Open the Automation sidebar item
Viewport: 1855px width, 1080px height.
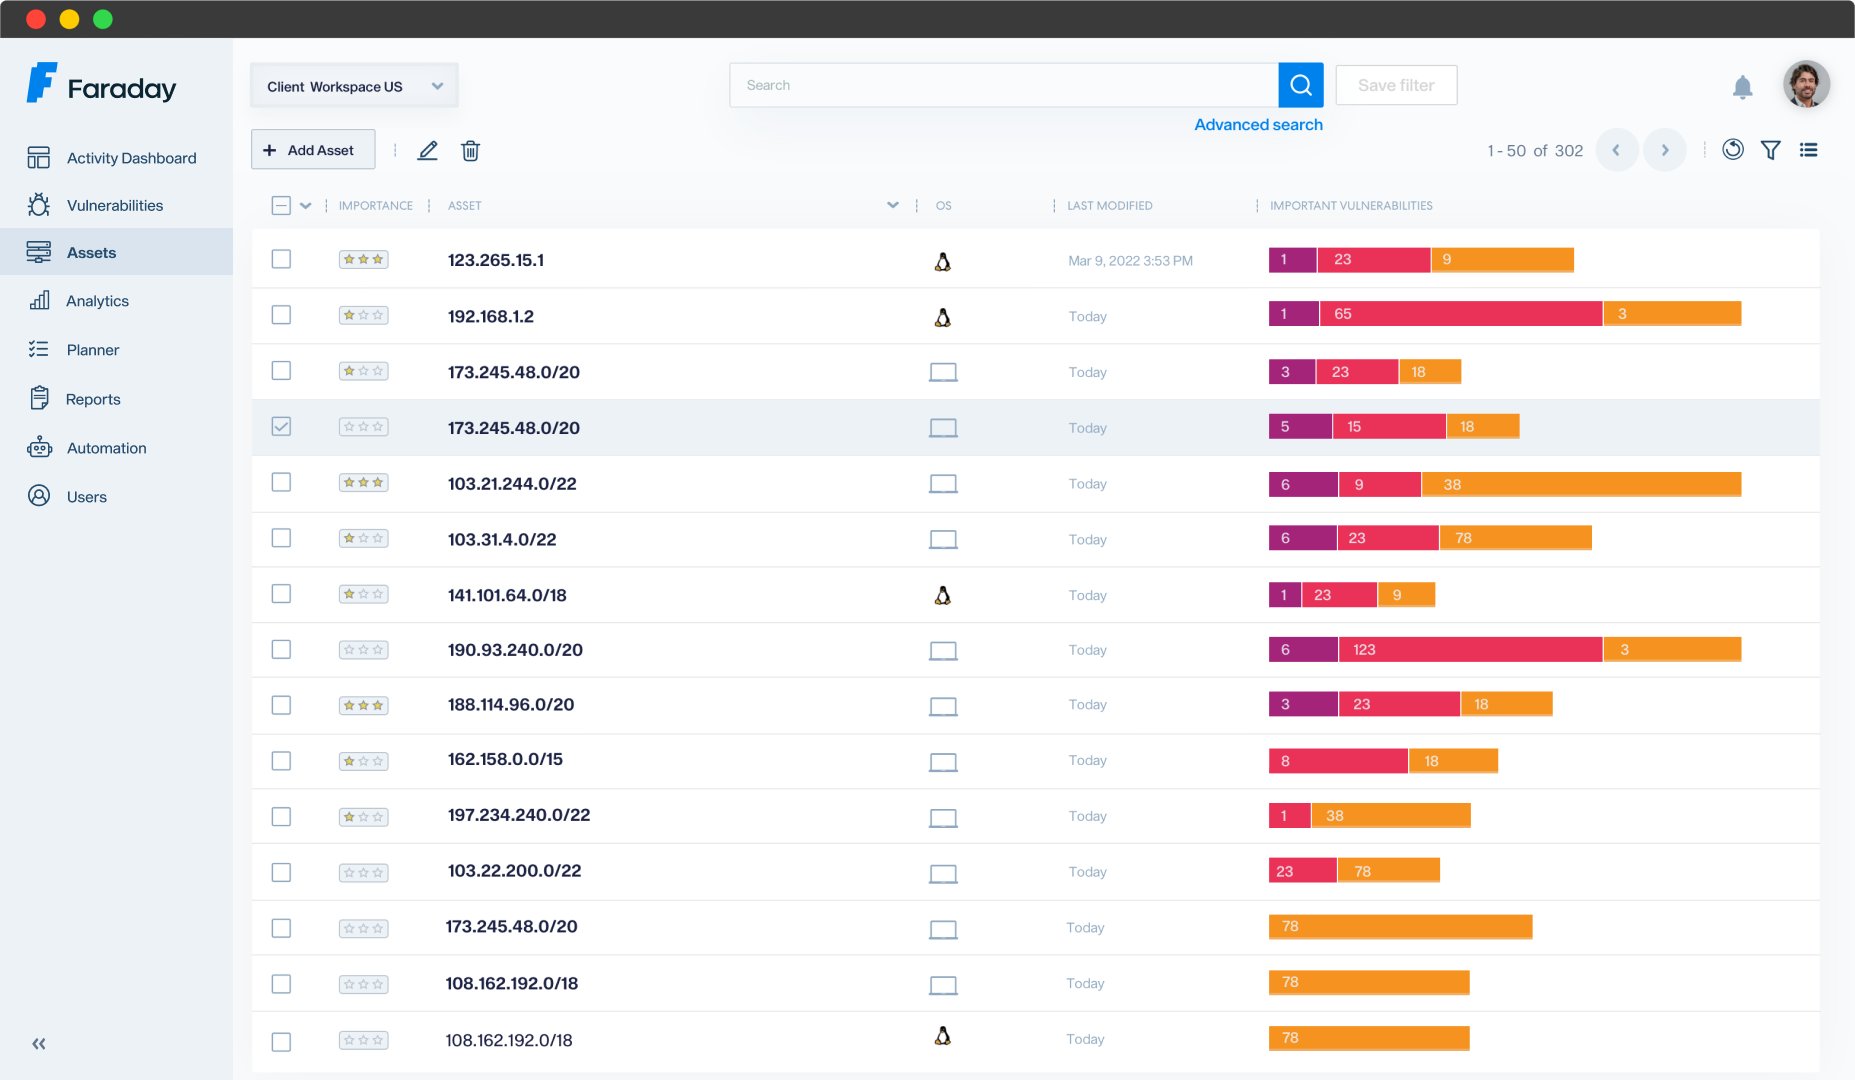[106, 448]
